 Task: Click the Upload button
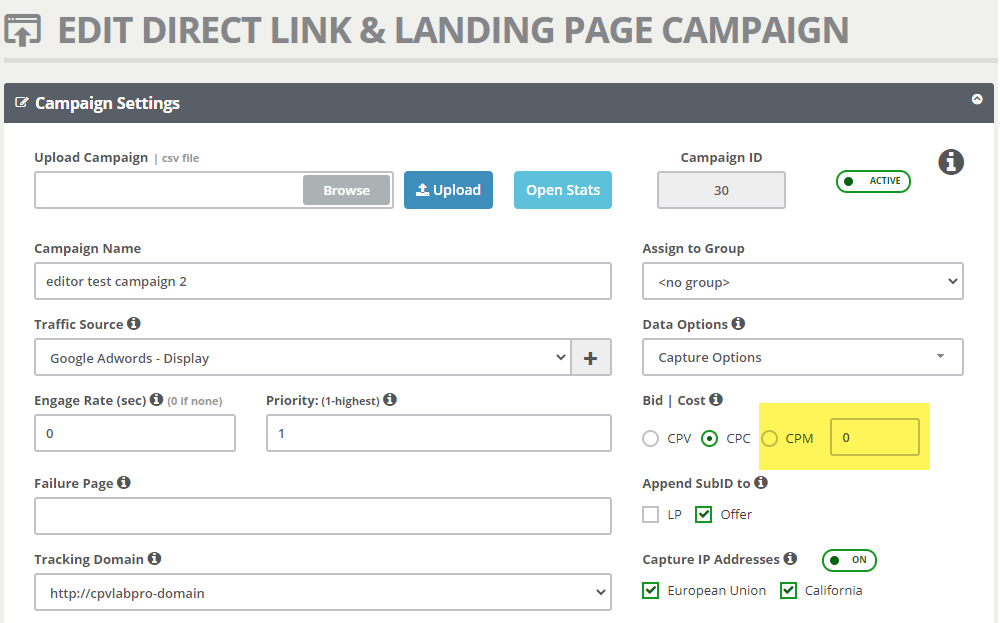[x=448, y=190]
